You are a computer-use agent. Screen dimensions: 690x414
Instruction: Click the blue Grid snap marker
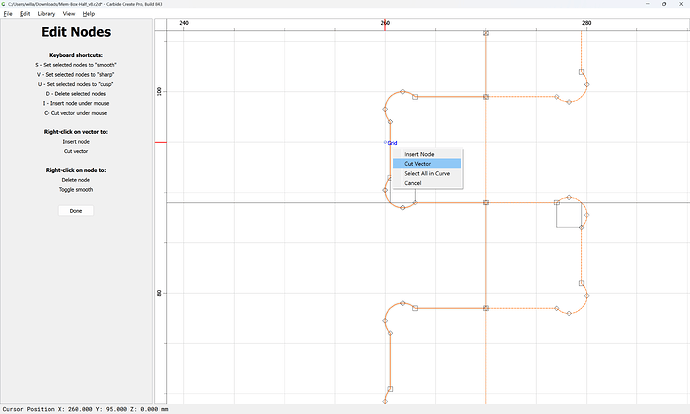pyautogui.click(x=391, y=143)
